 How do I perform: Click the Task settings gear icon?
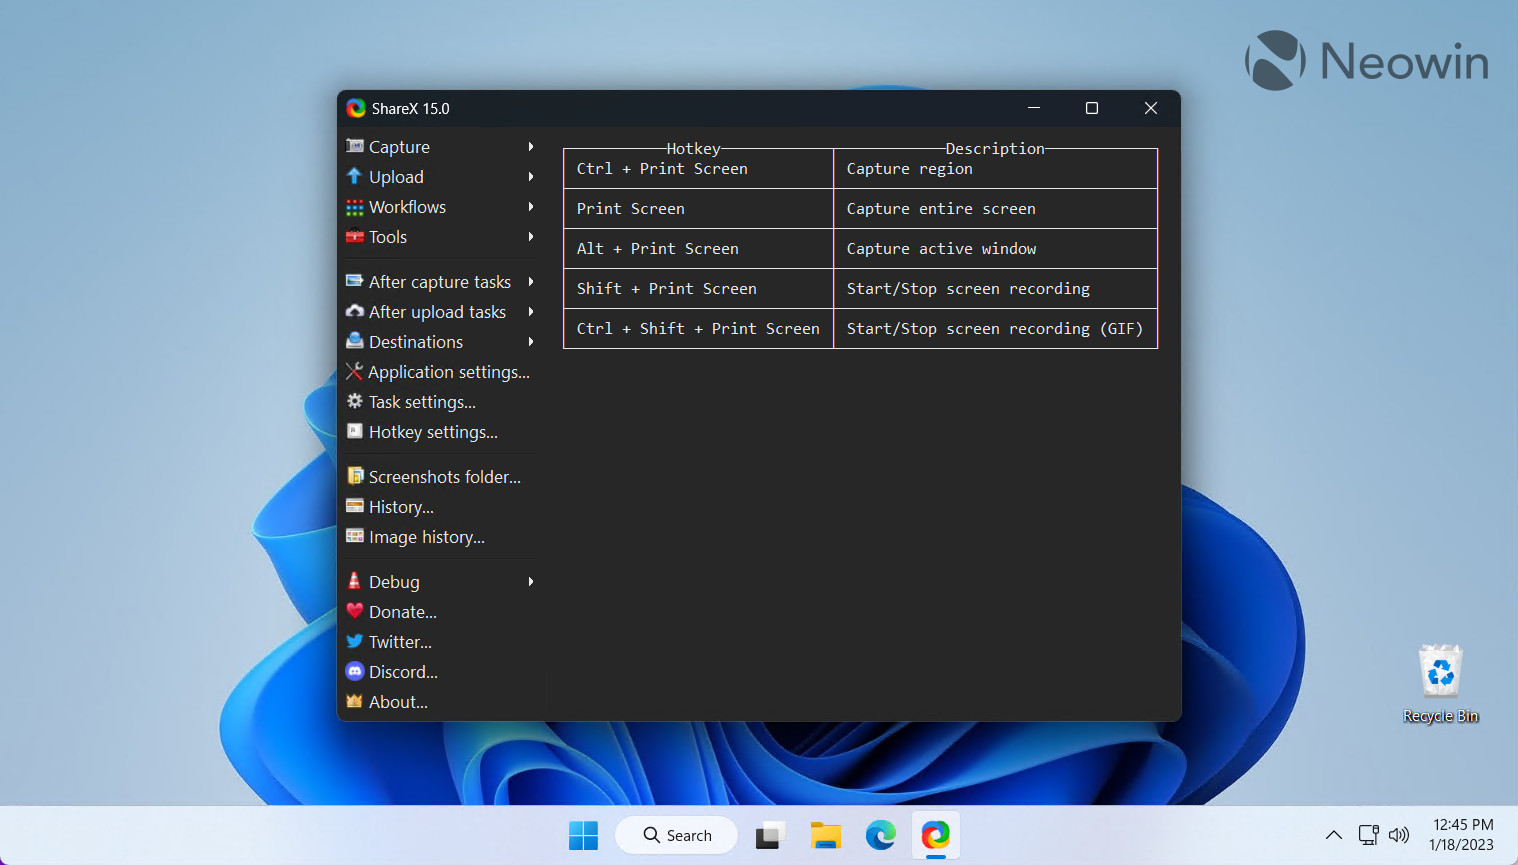coord(354,401)
